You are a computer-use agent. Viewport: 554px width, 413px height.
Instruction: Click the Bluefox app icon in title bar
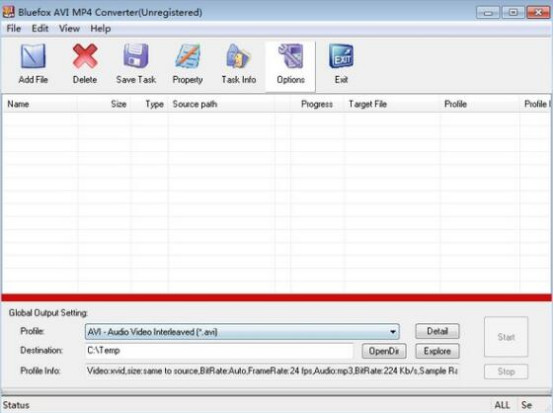point(8,12)
